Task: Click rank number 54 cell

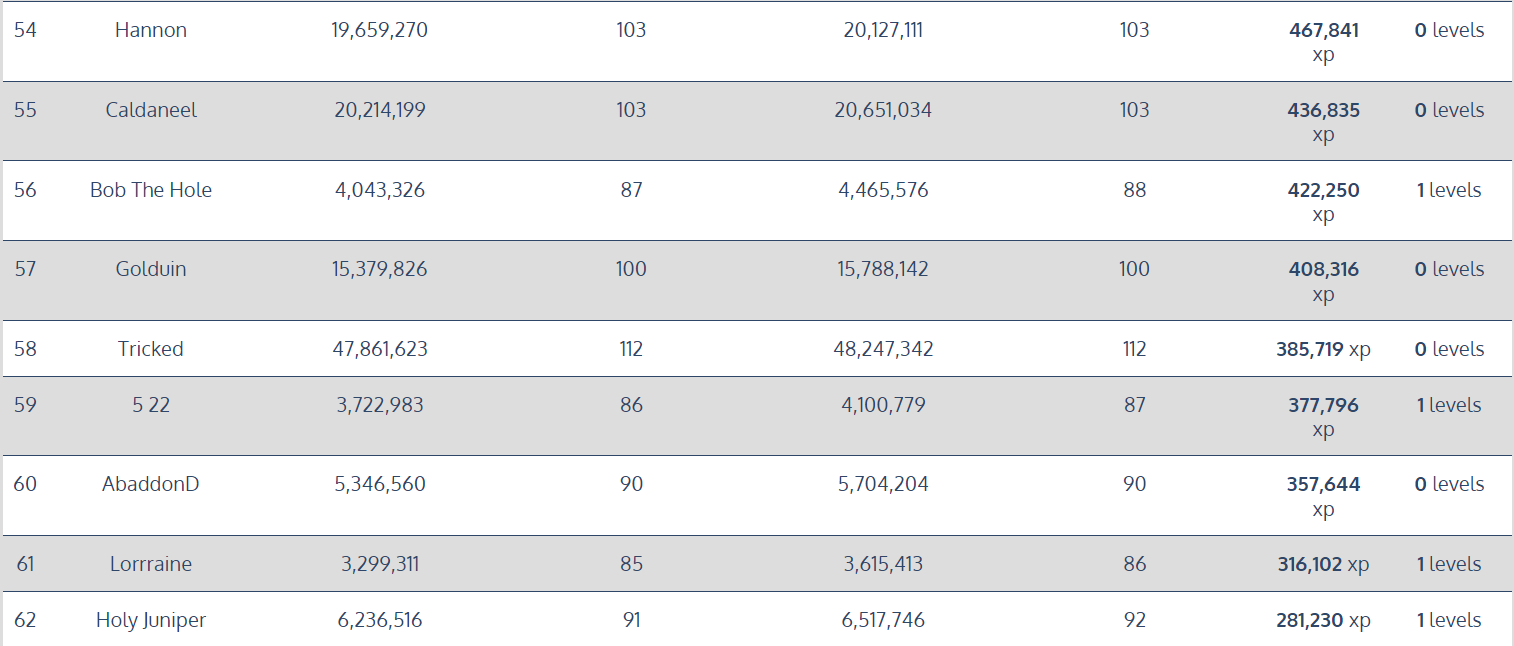Action: pos(25,30)
